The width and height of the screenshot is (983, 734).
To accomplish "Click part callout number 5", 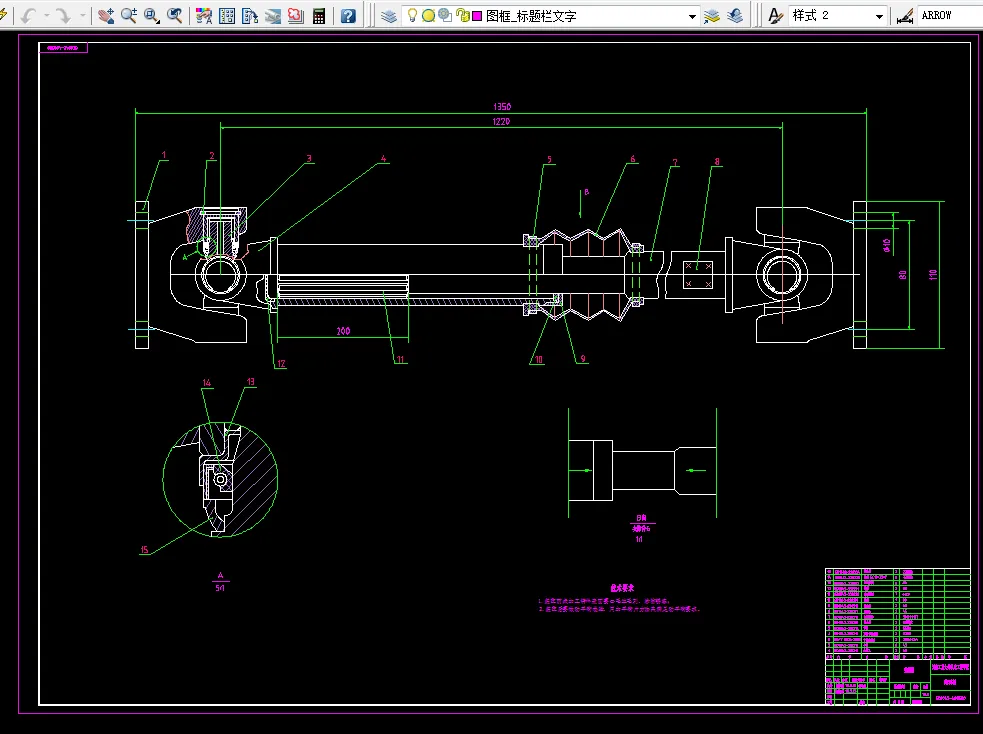I will pos(549,160).
